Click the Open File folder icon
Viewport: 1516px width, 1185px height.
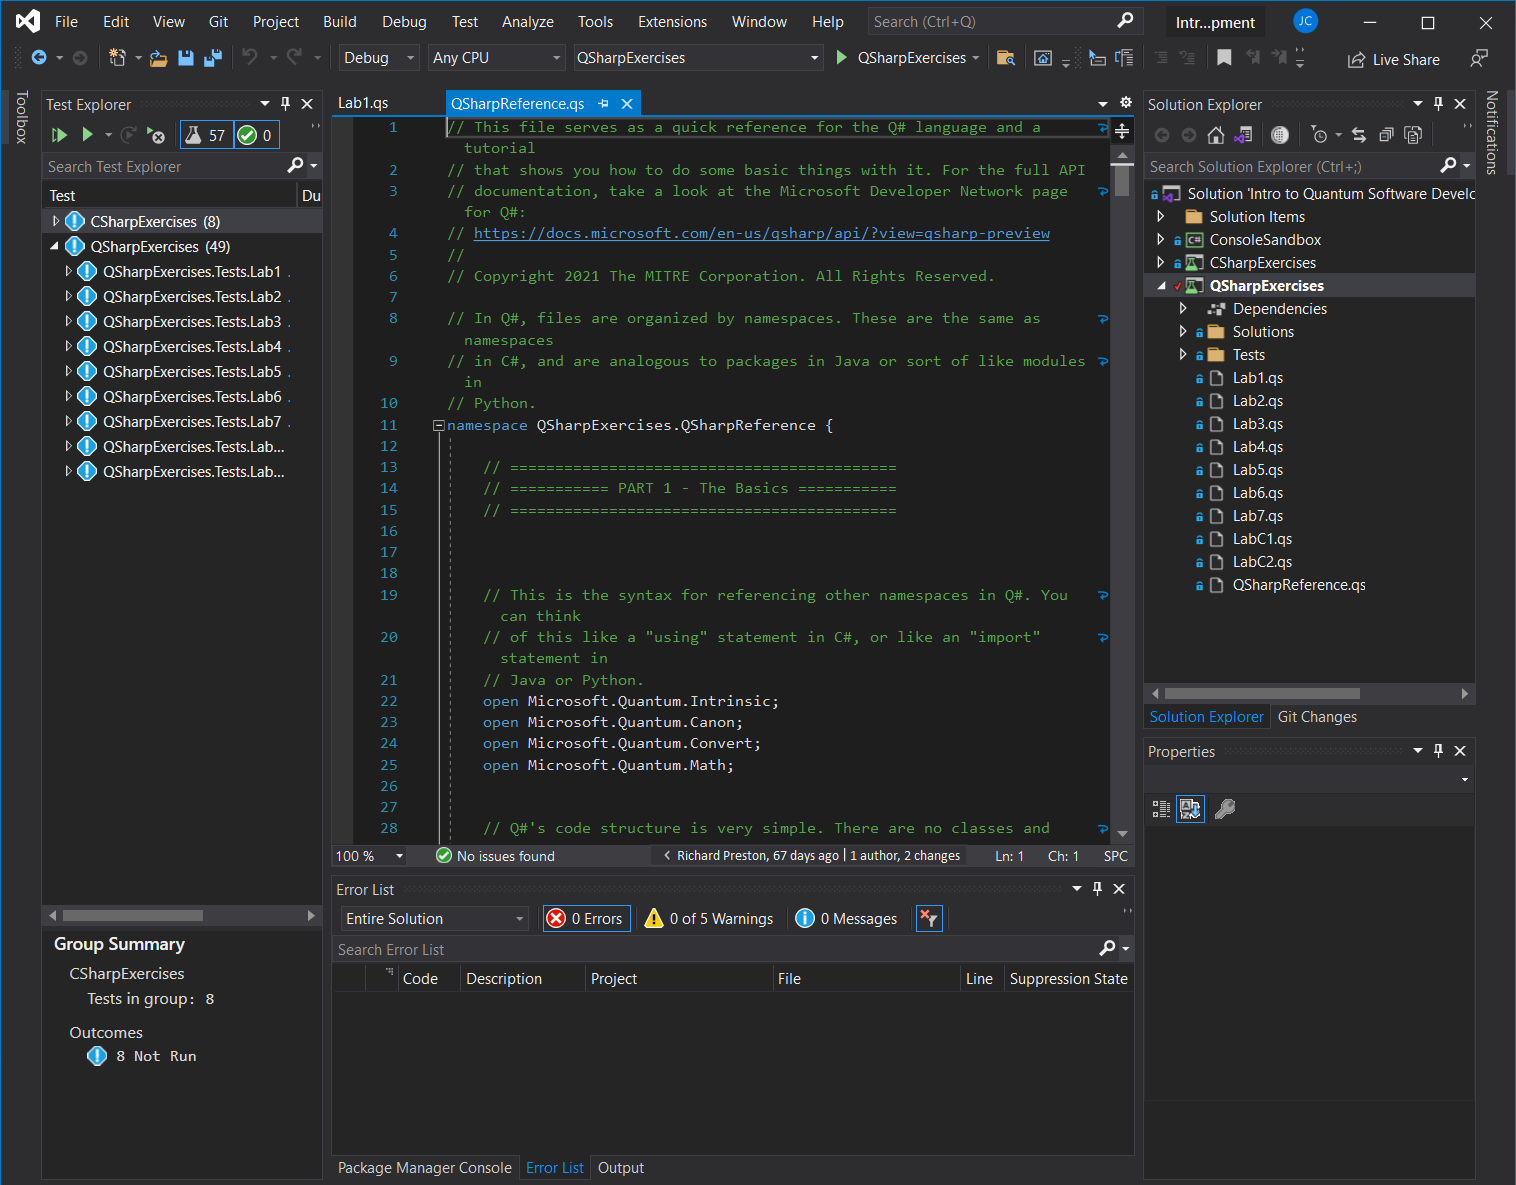pyautogui.click(x=158, y=58)
